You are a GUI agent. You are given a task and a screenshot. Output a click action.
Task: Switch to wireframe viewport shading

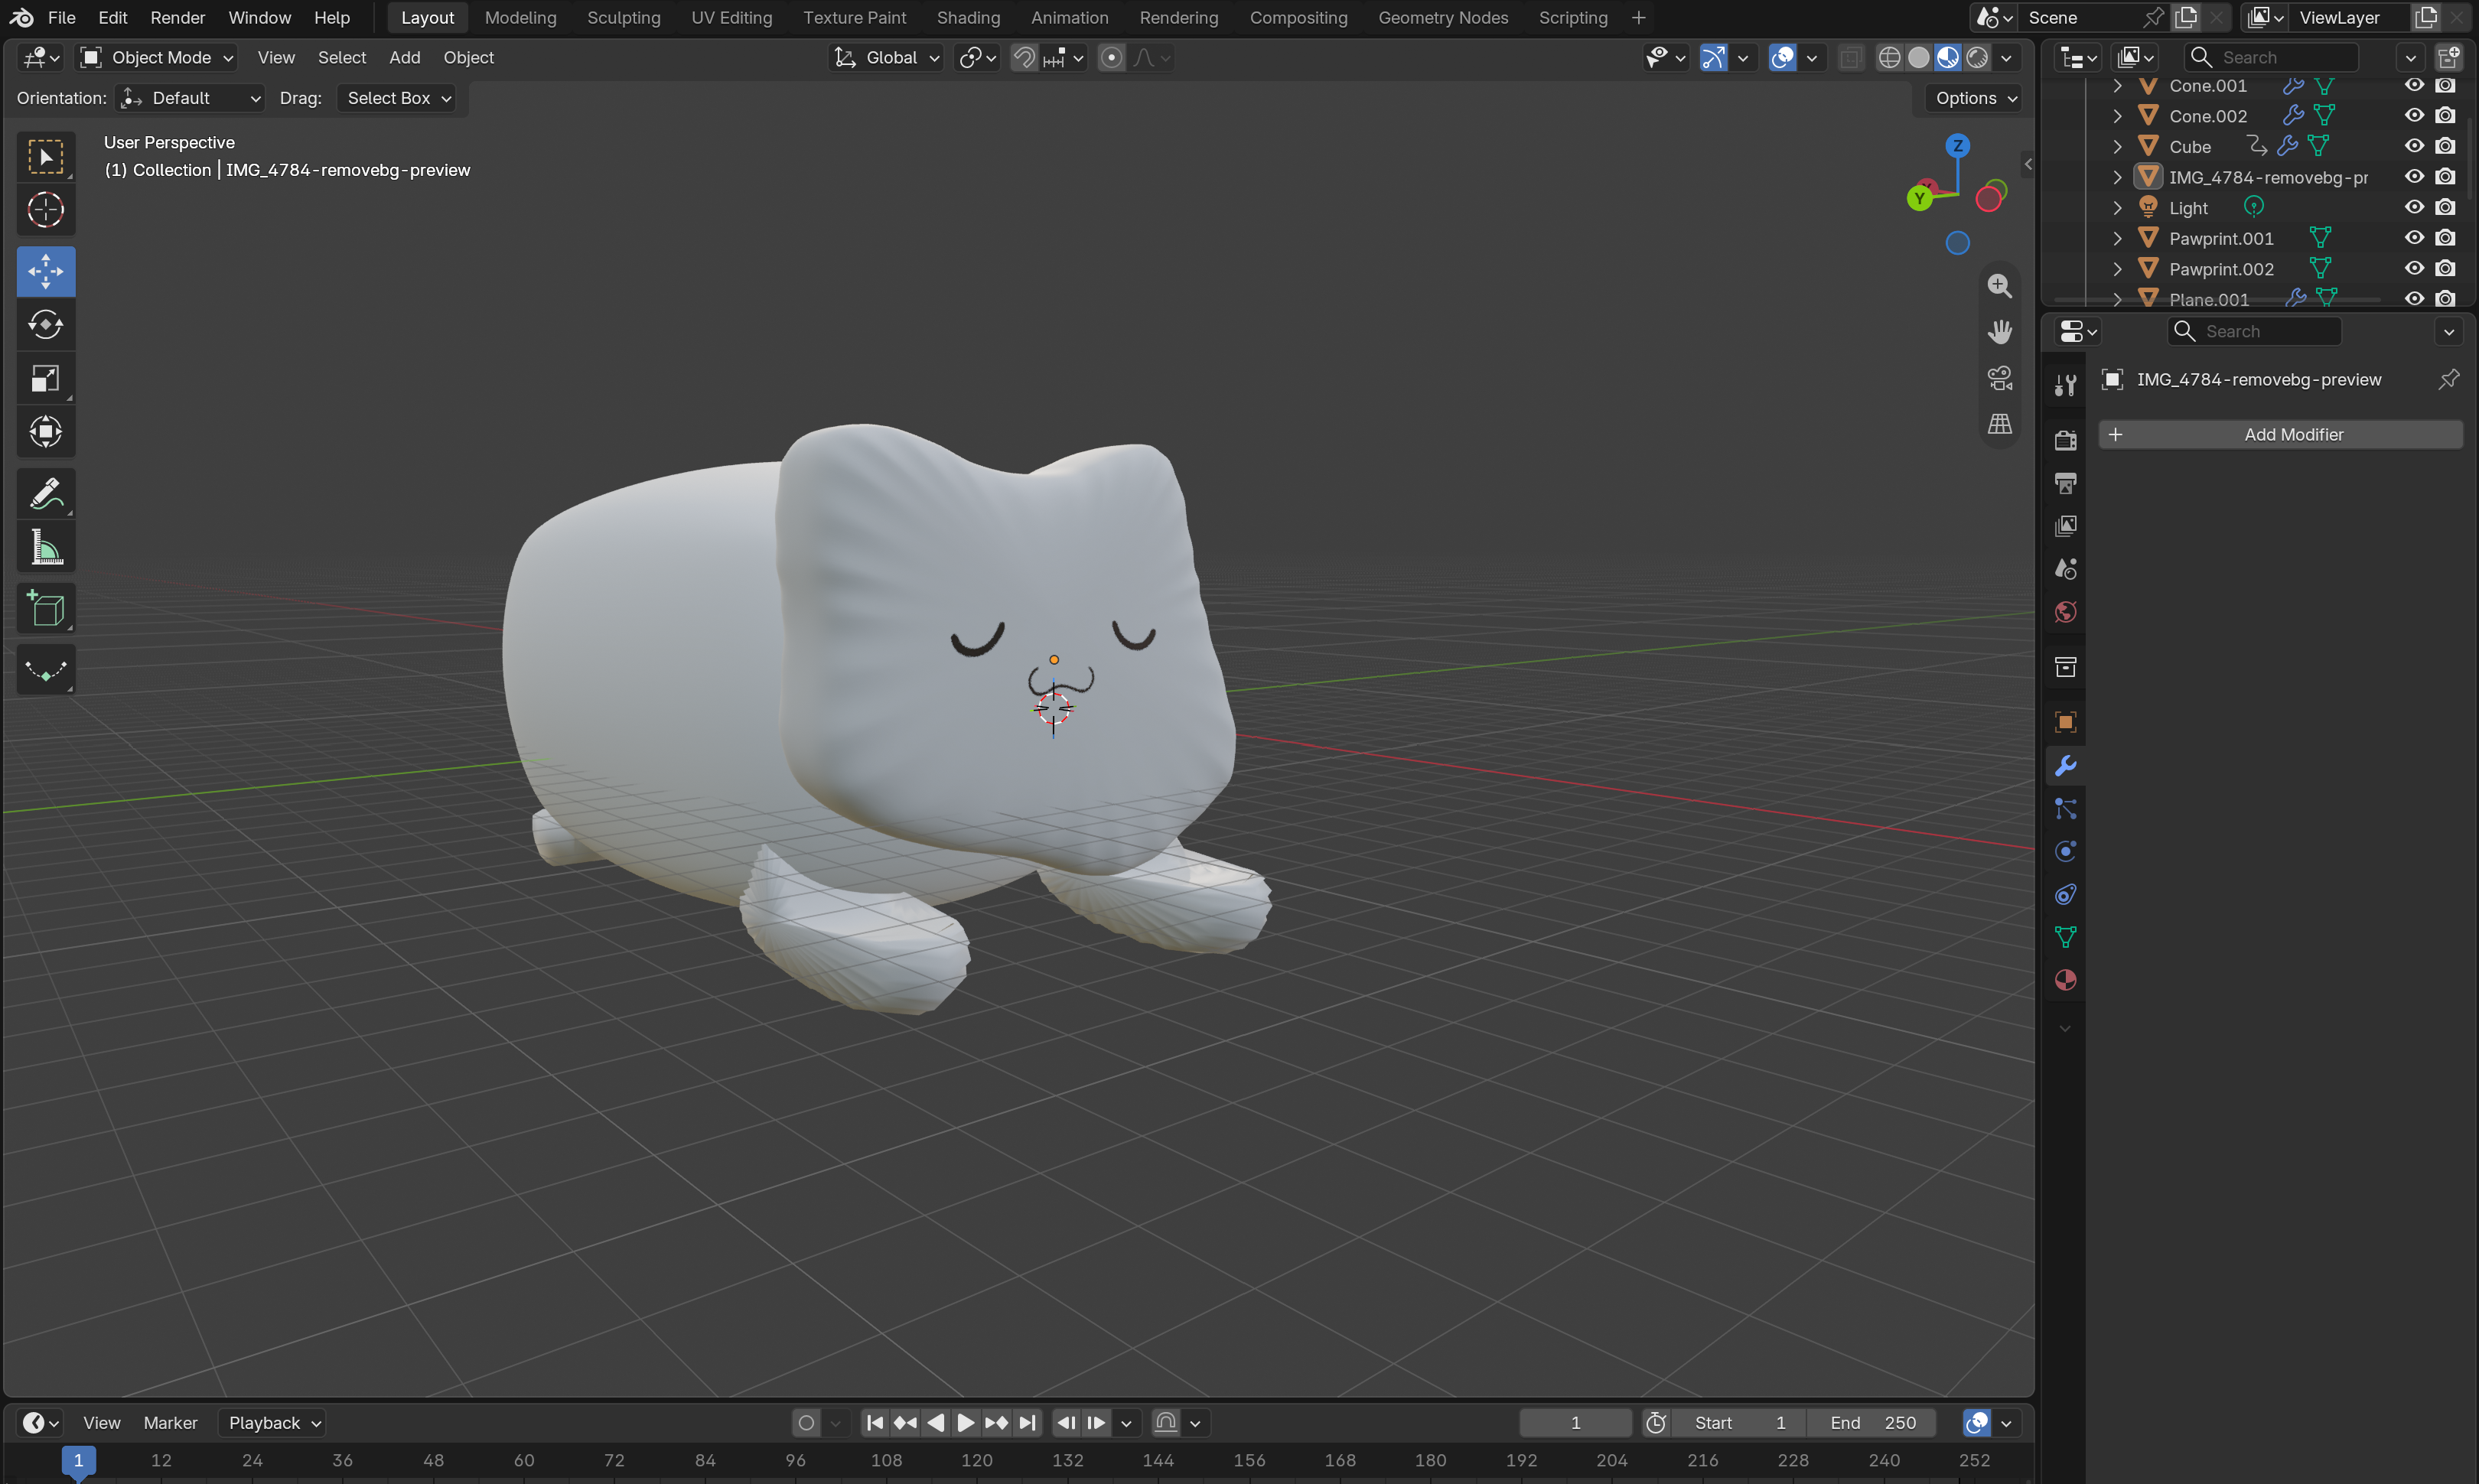point(1888,58)
